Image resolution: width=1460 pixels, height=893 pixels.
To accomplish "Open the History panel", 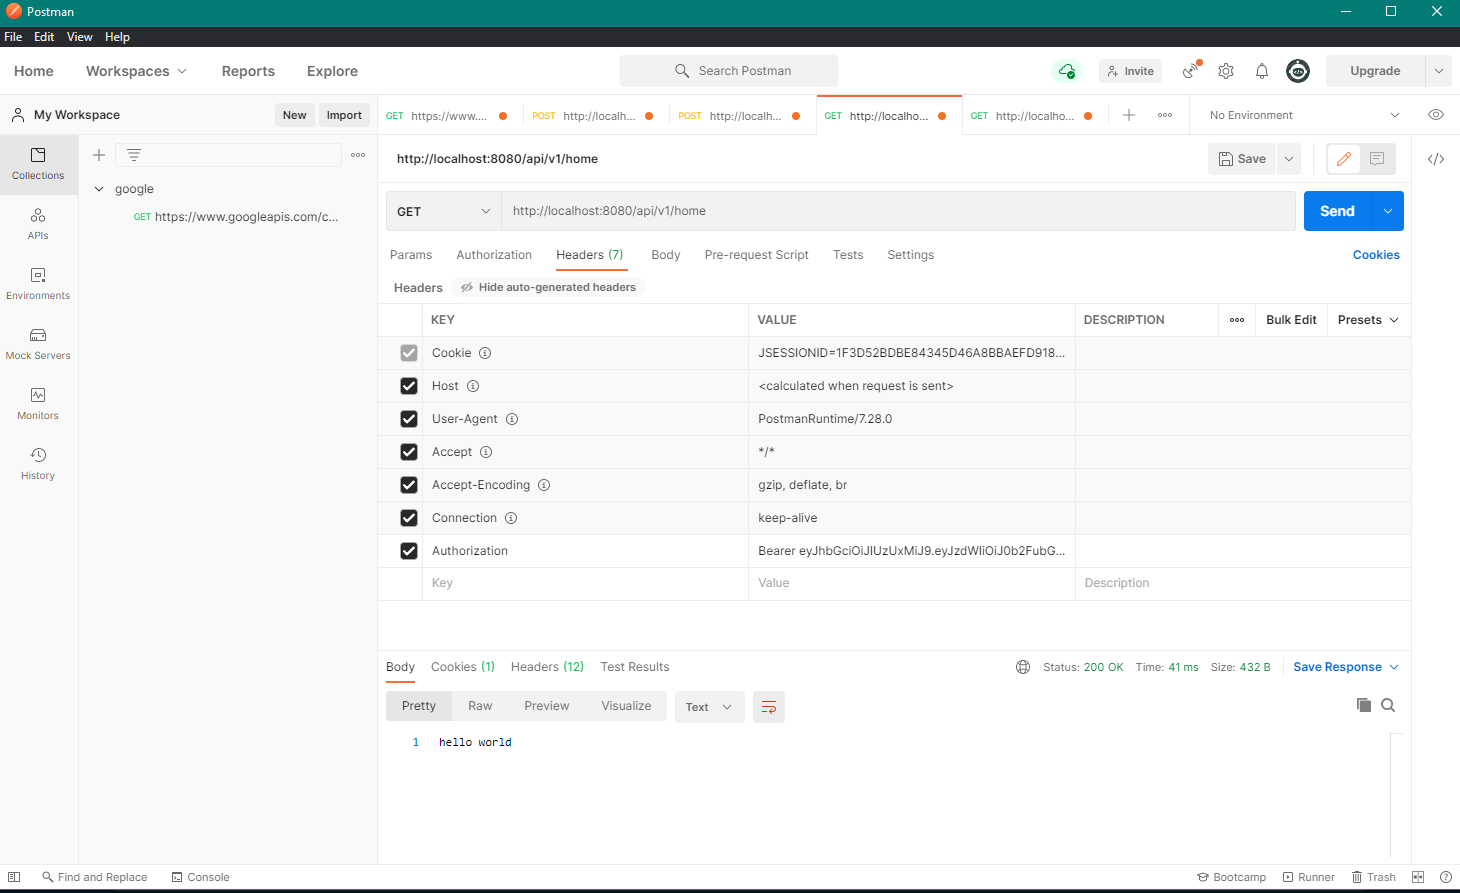I will 37,464.
